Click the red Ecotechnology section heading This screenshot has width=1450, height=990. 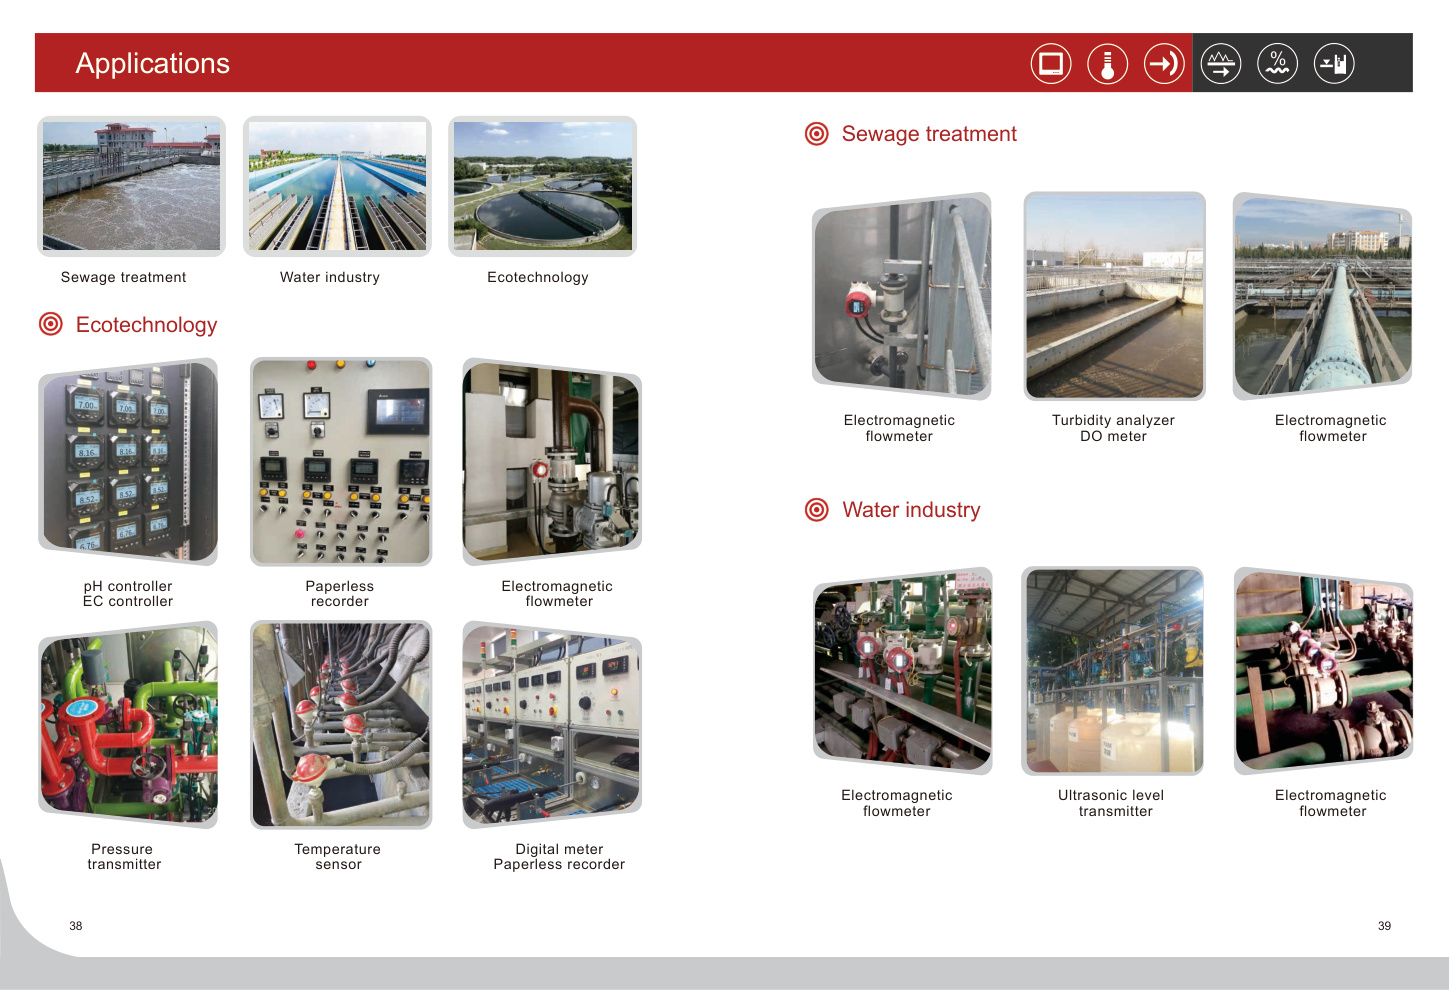click(x=147, y=325)
